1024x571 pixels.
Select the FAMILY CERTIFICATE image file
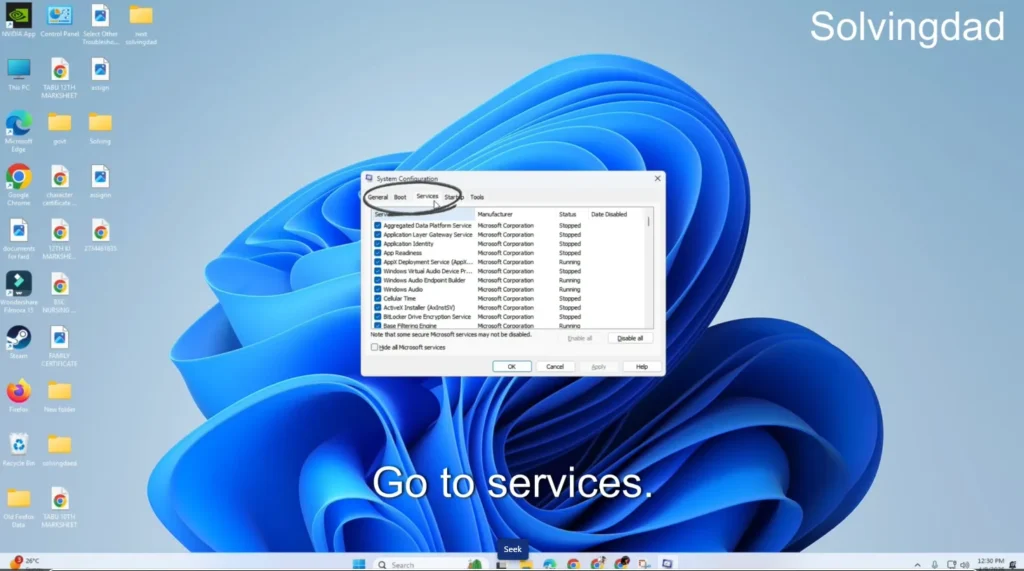(59, 346)
